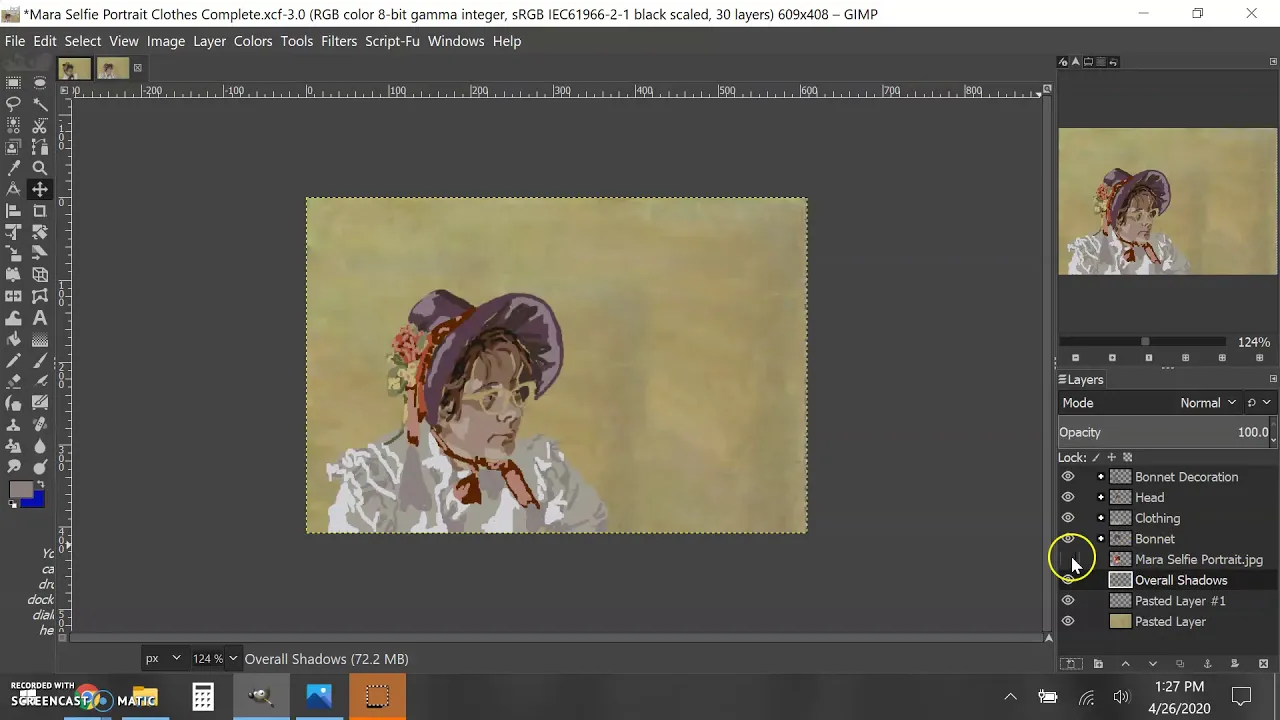Select the Scissors Select tool
Screen dimensions: 1280x720
40,126
